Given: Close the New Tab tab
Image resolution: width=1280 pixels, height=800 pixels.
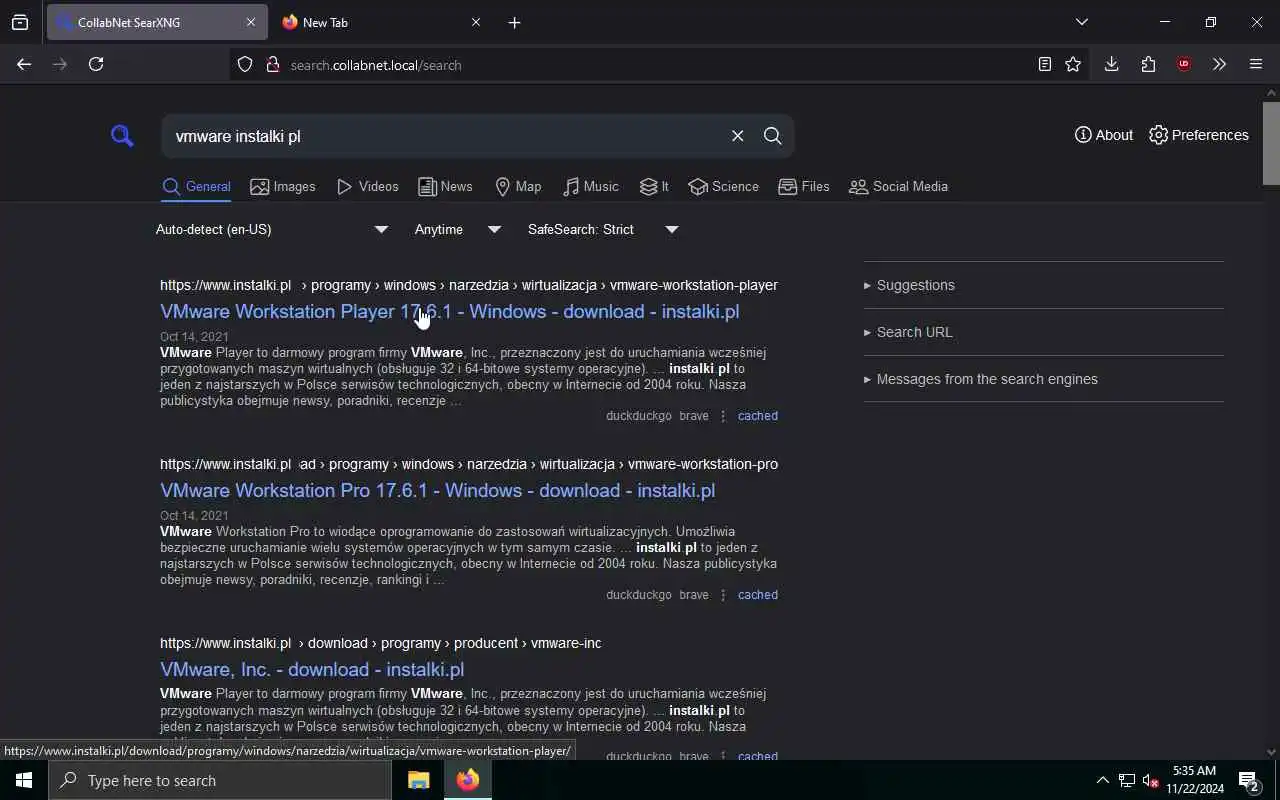Looking at the screenshot, I should (476, 22).
